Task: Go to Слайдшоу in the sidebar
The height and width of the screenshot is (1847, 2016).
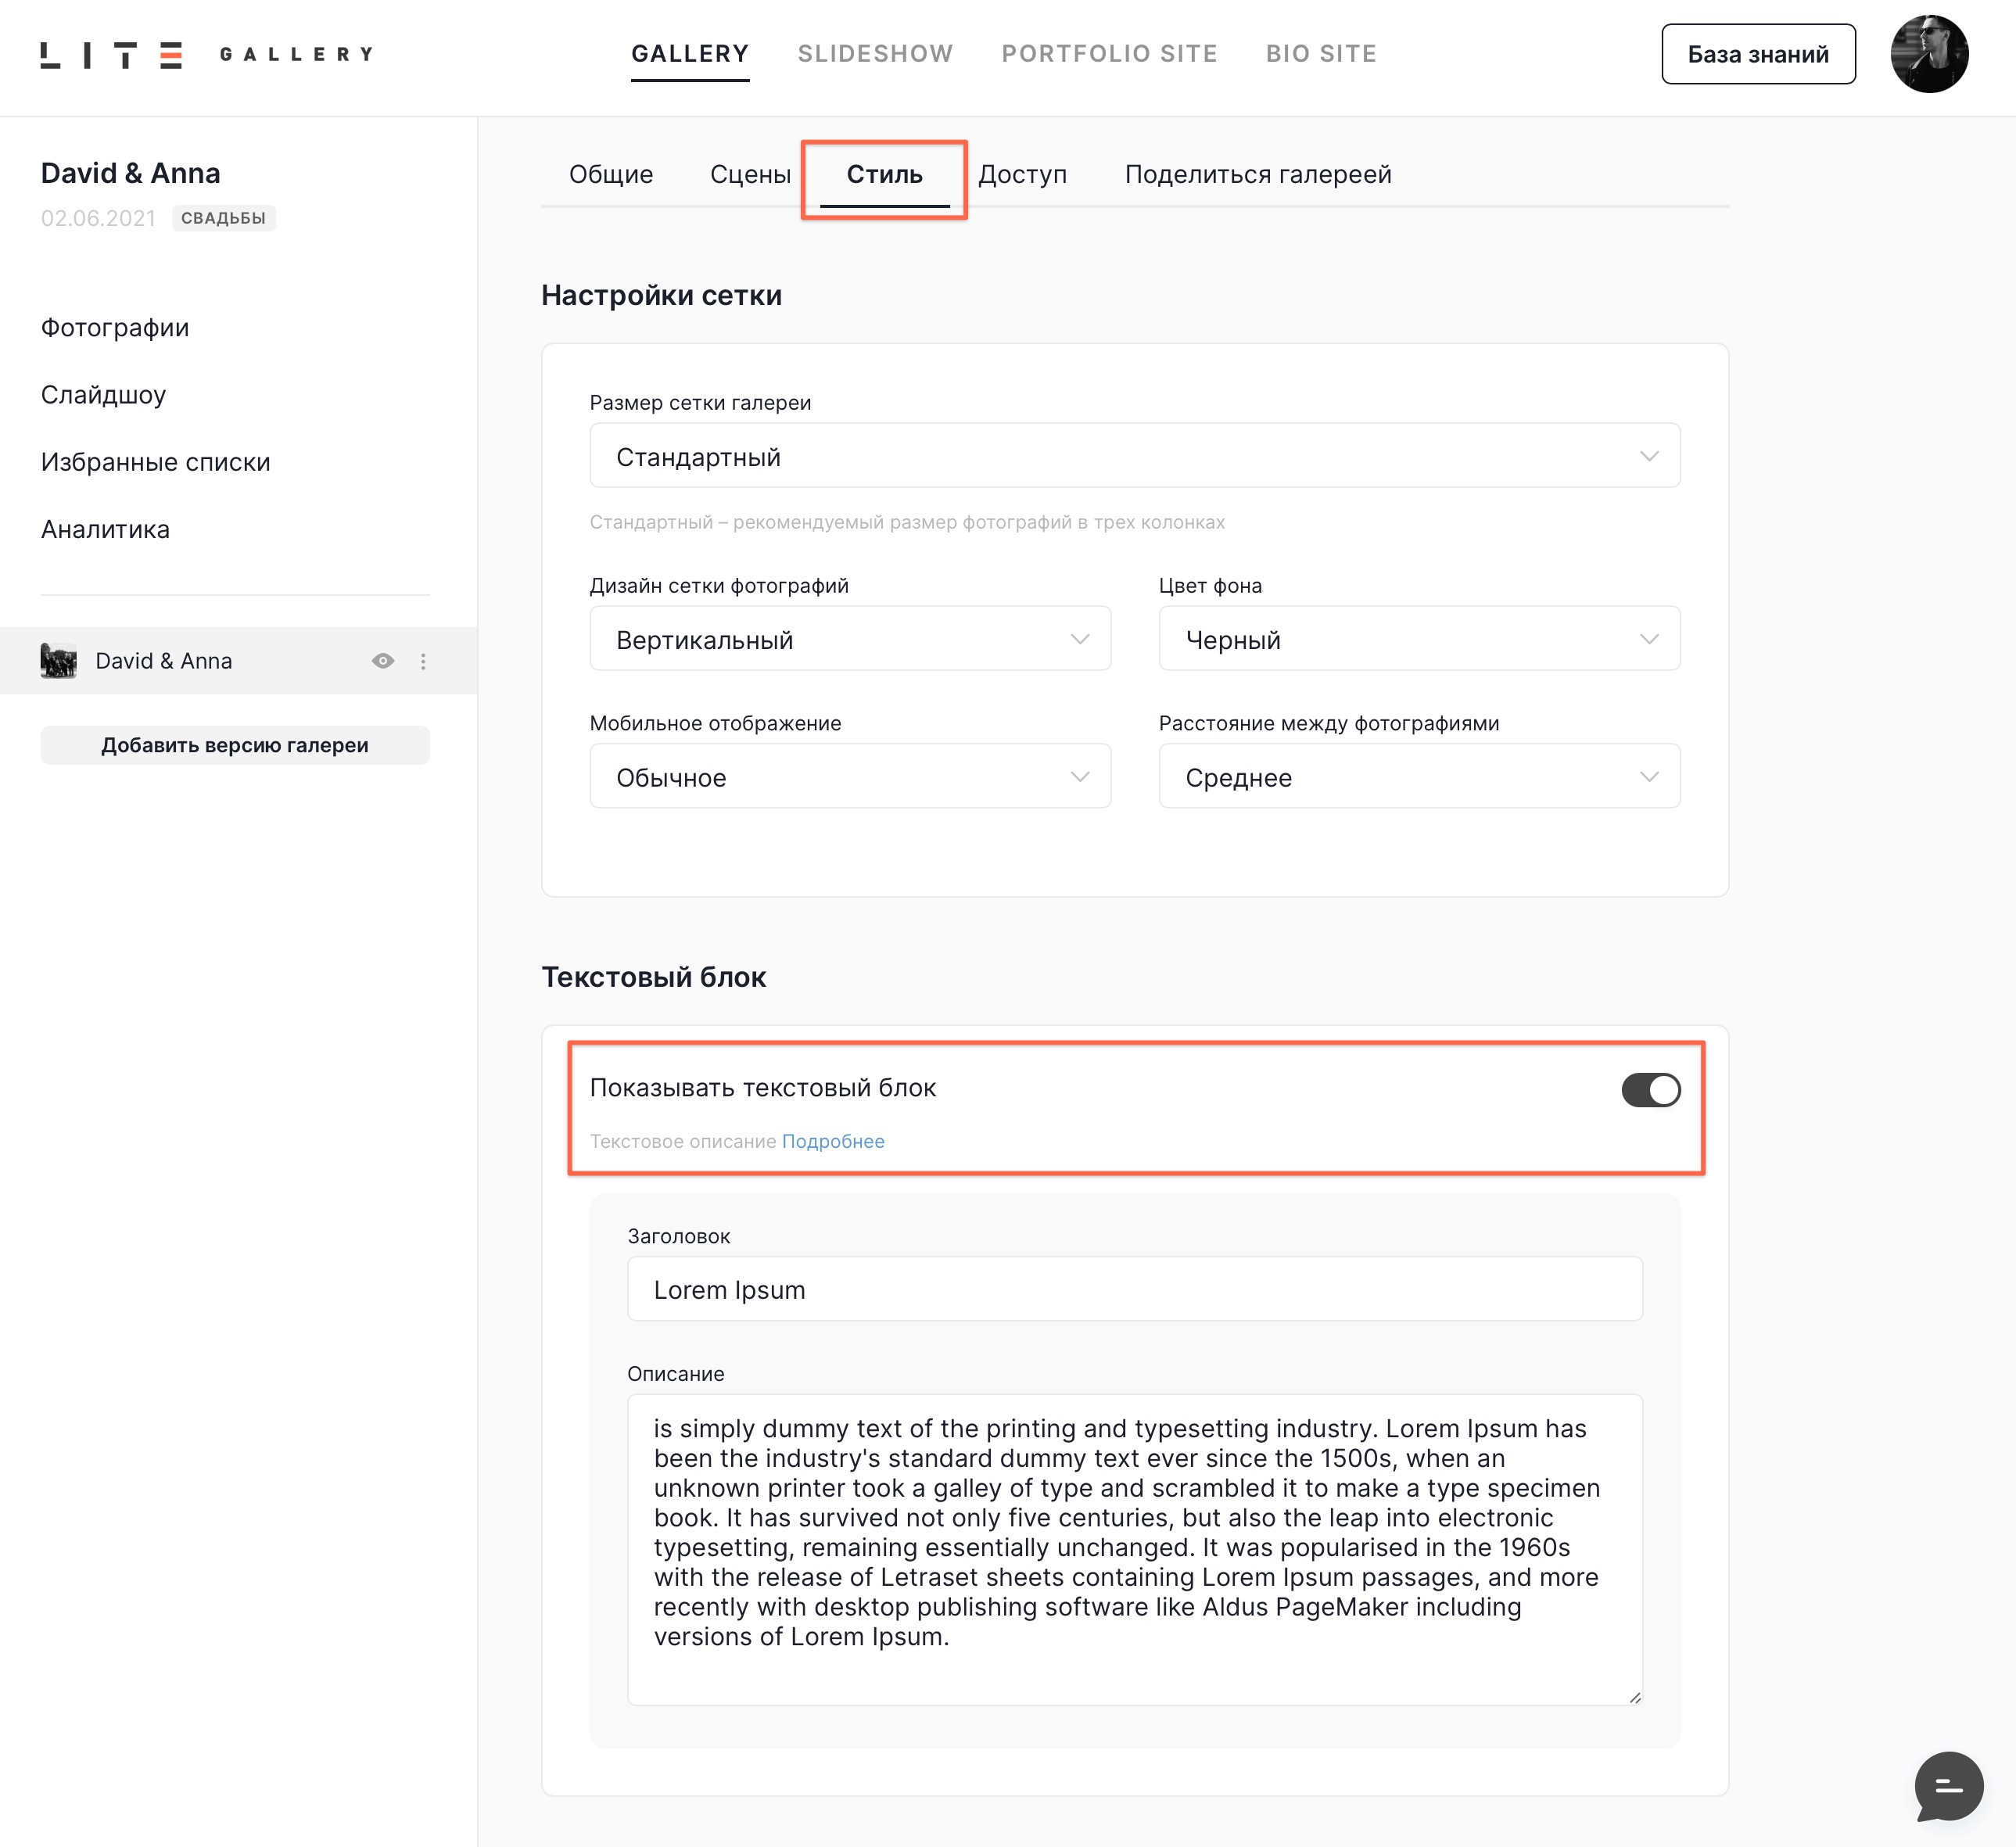Action: tap(103, 395)
